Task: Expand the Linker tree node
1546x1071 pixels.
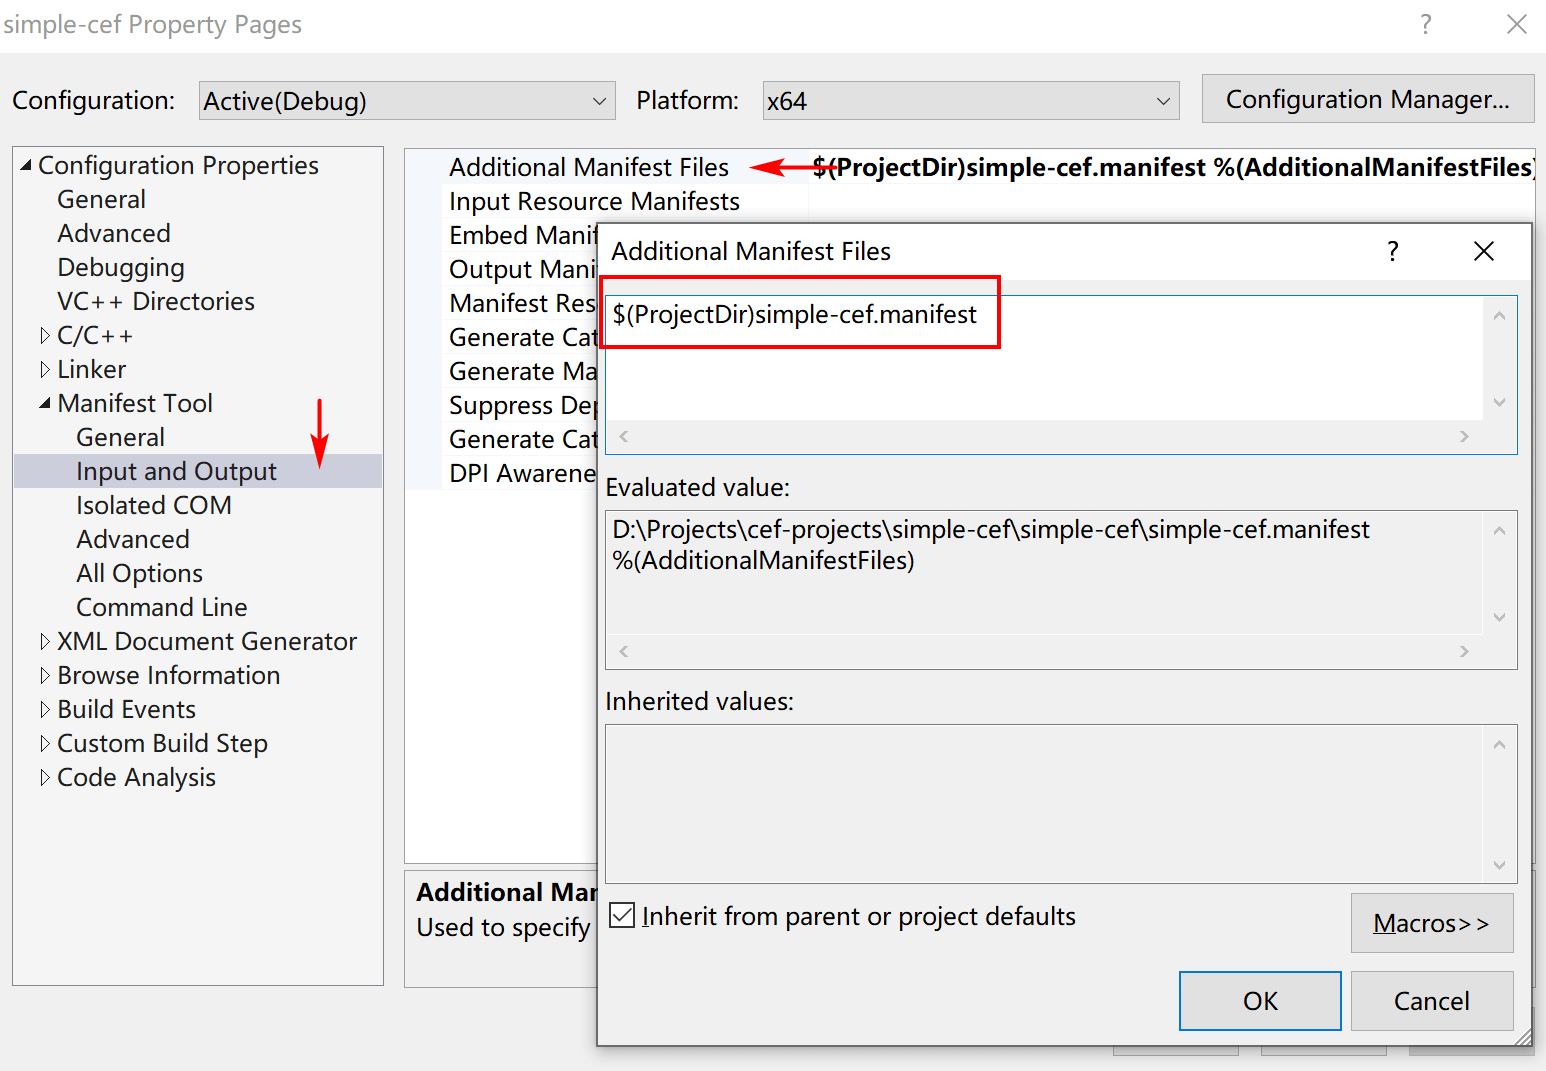Action: point(45,369)
